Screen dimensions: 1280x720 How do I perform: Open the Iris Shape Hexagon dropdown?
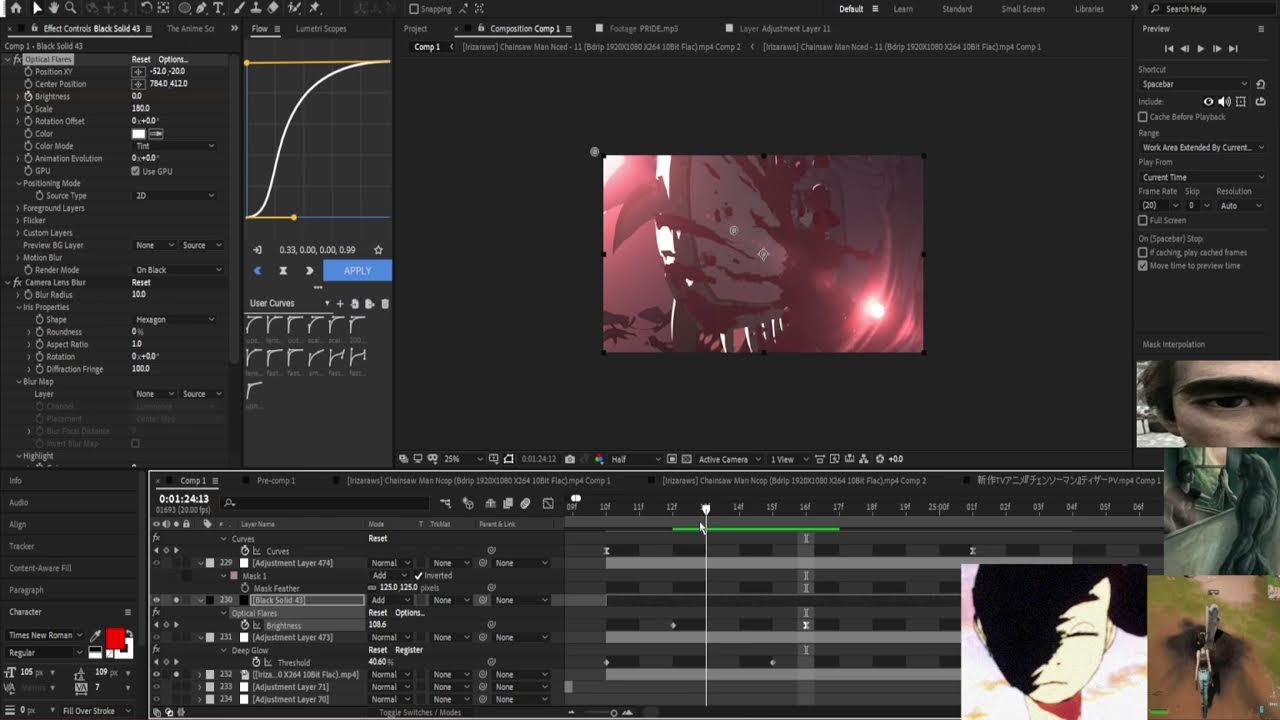coord(175,319)
